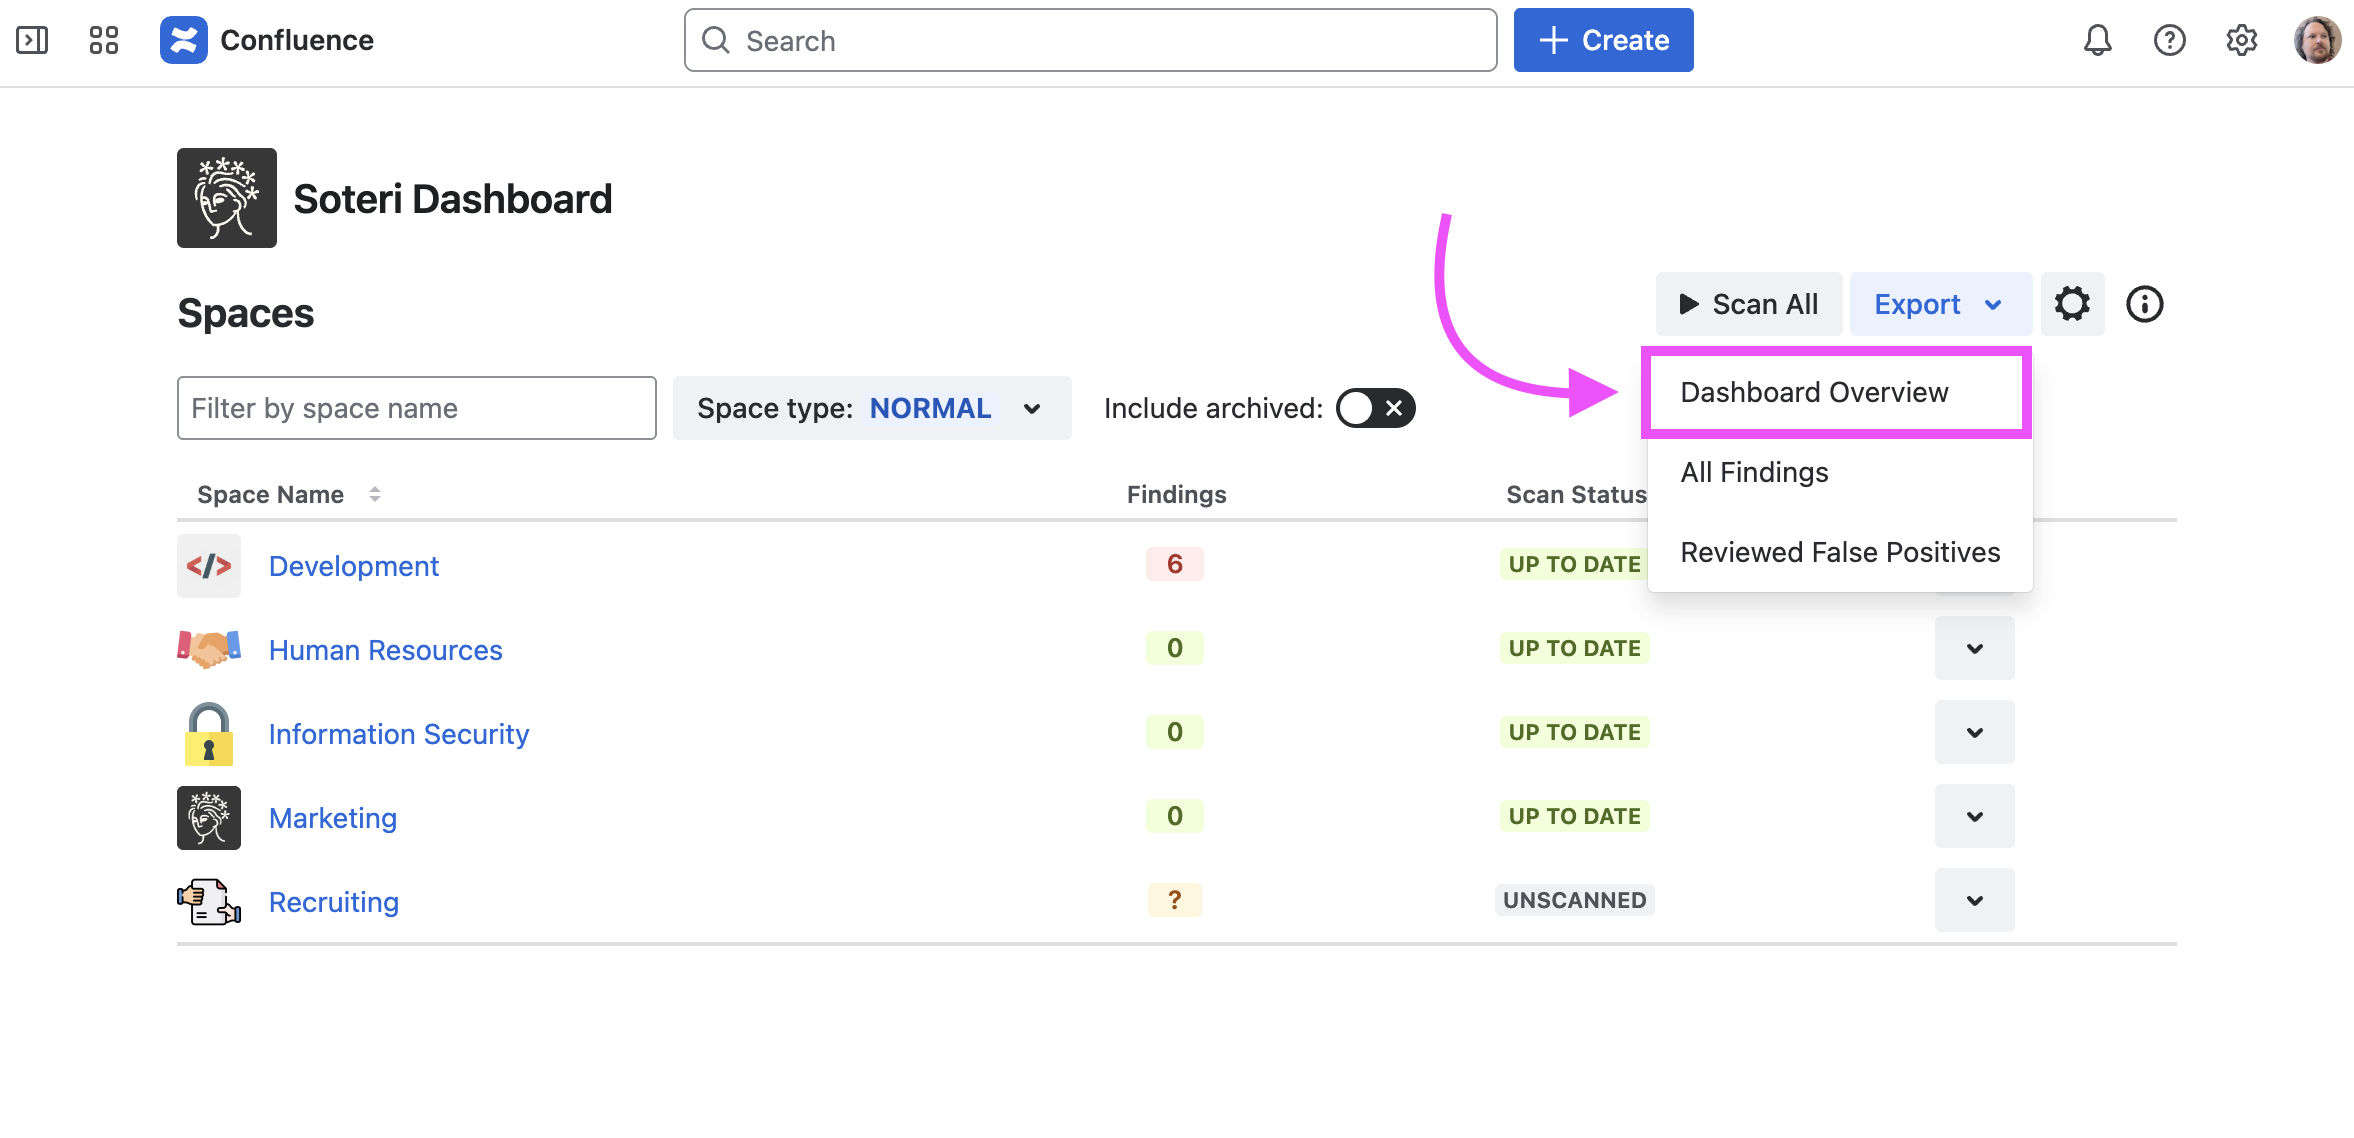The width and height of the screenshot is (2354, 1138).
Task: Expand the Export dropdown button
Action: pos(1939,304)
